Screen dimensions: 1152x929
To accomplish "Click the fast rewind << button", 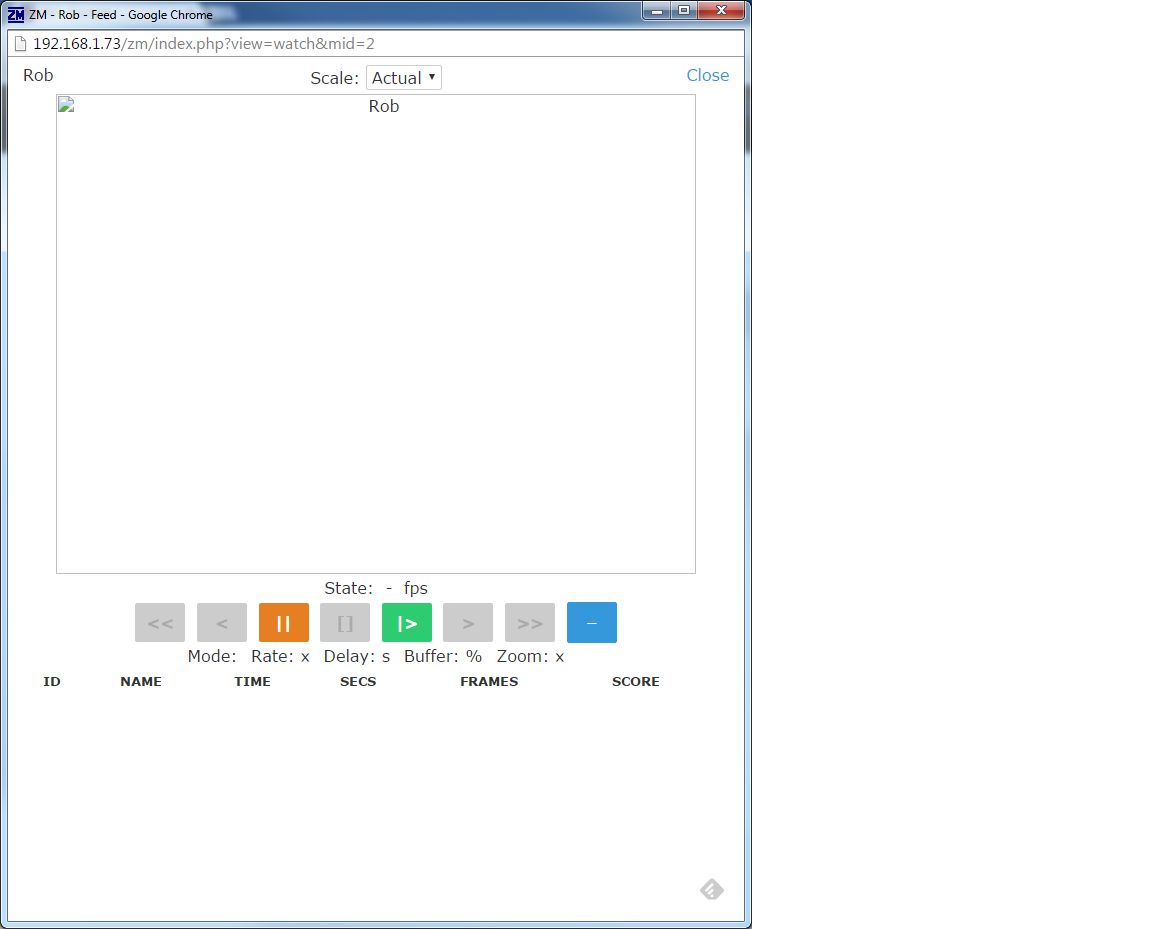I will pyautogui.click(x=160, y=623).
